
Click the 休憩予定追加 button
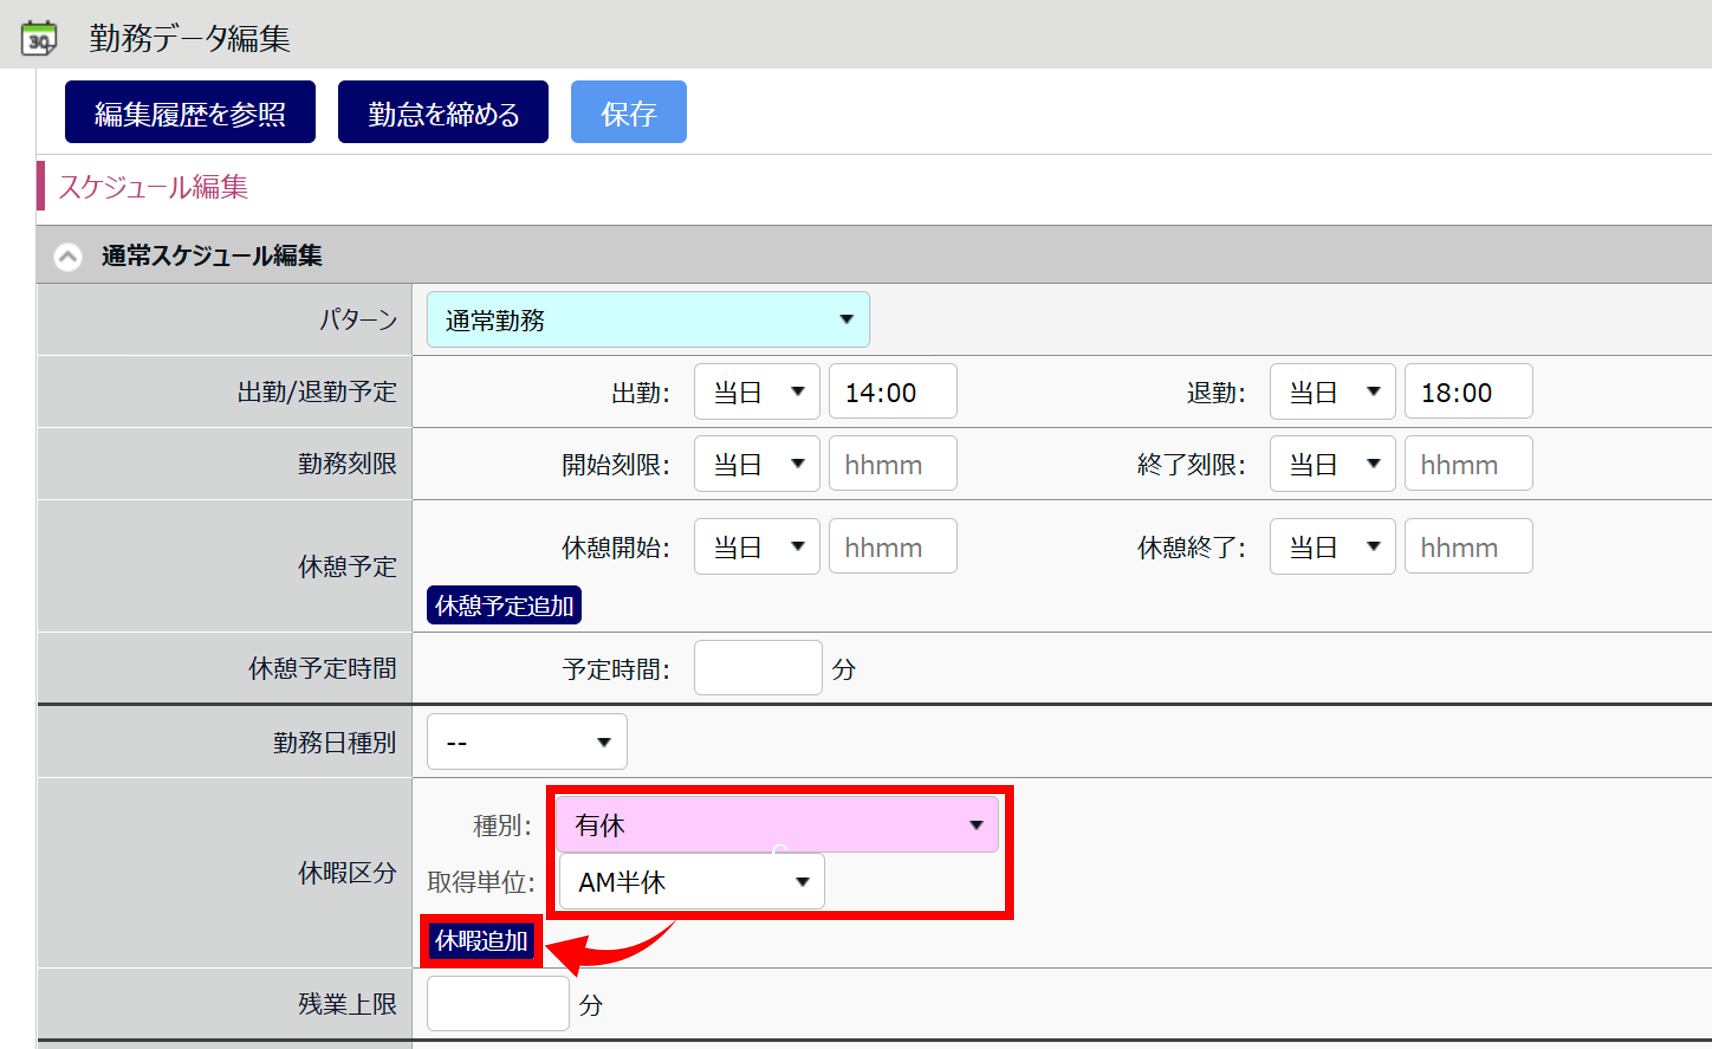[x=504, y=606]
